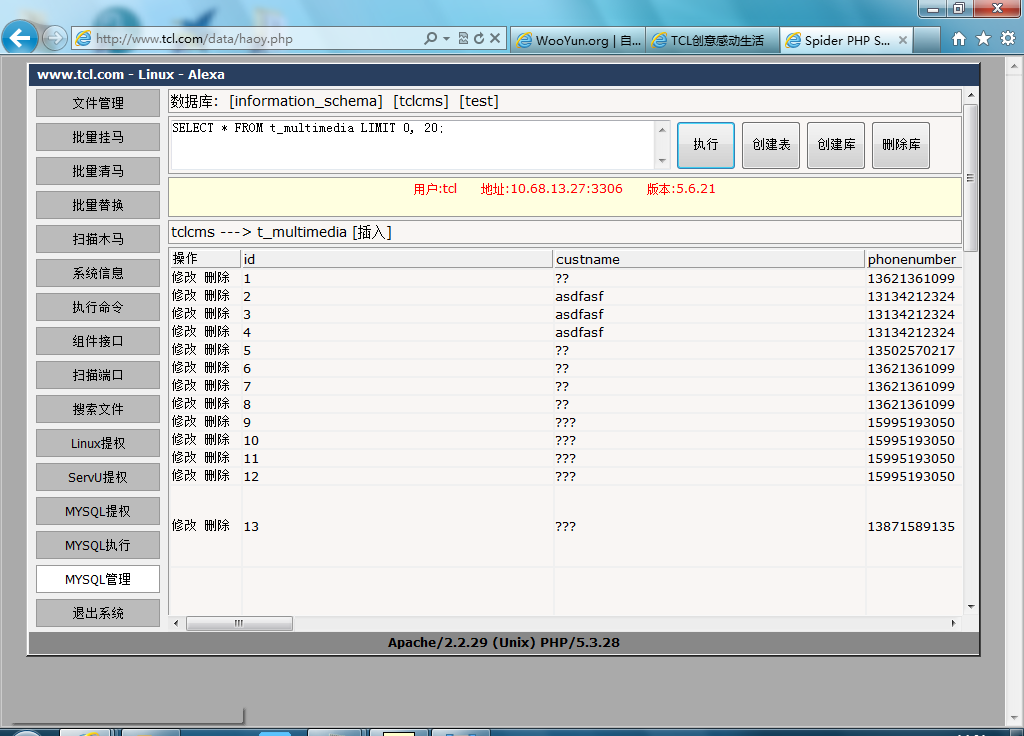Click the browser forward arrow

pos(55,39)
